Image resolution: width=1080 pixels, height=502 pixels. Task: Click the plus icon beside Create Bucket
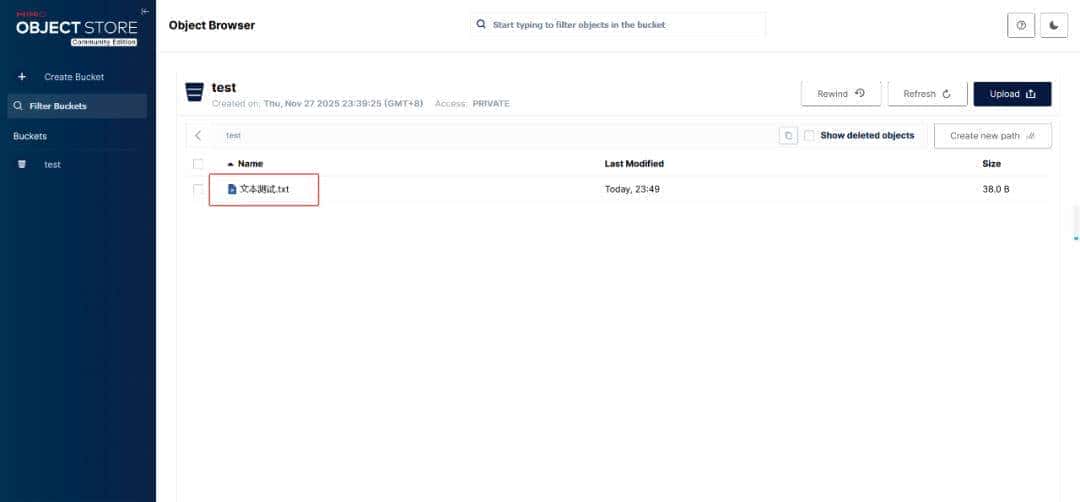pos(21,76)
